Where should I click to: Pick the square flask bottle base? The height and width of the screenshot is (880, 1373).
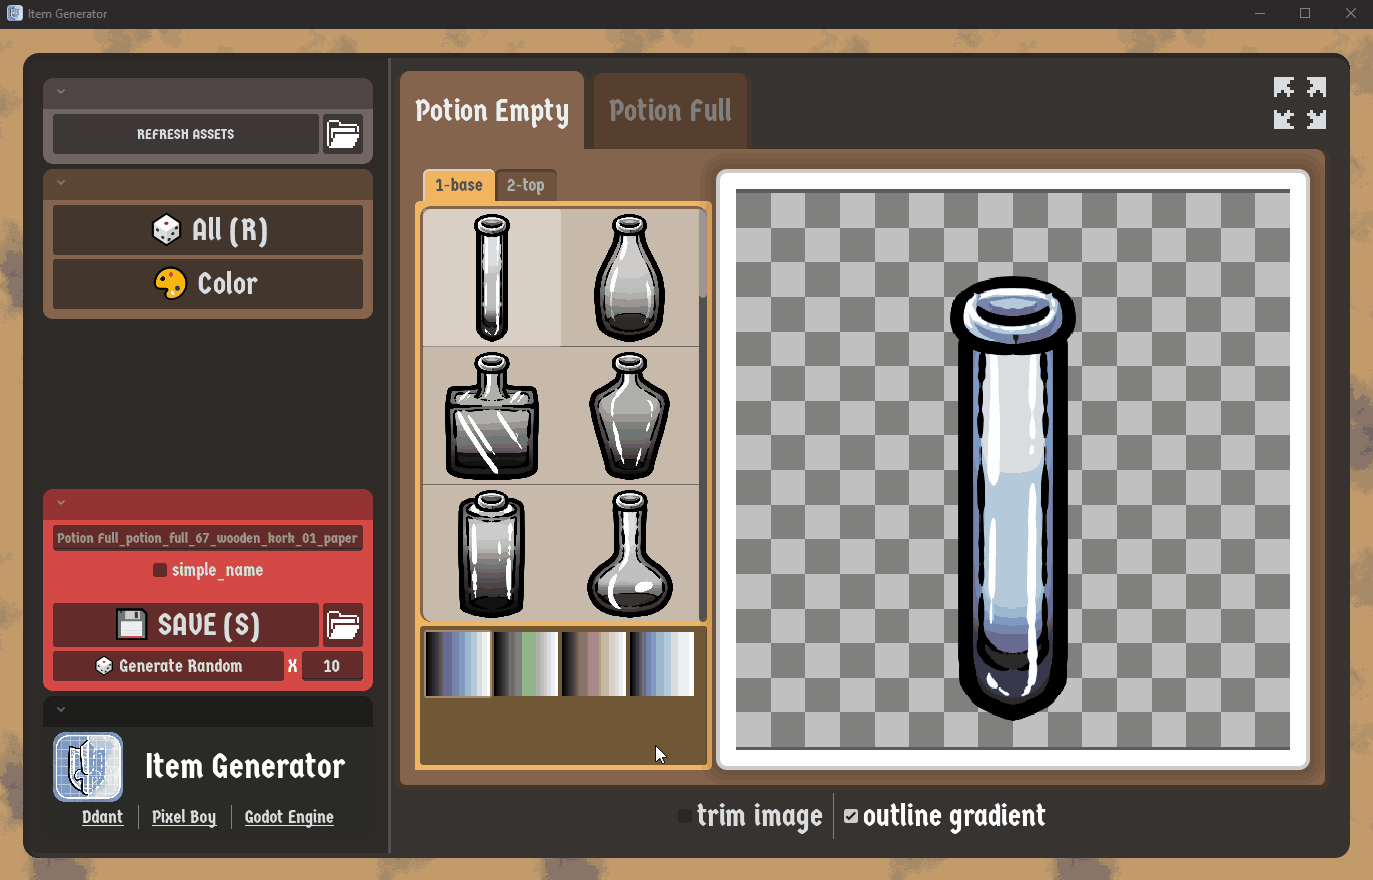(492, 416)
